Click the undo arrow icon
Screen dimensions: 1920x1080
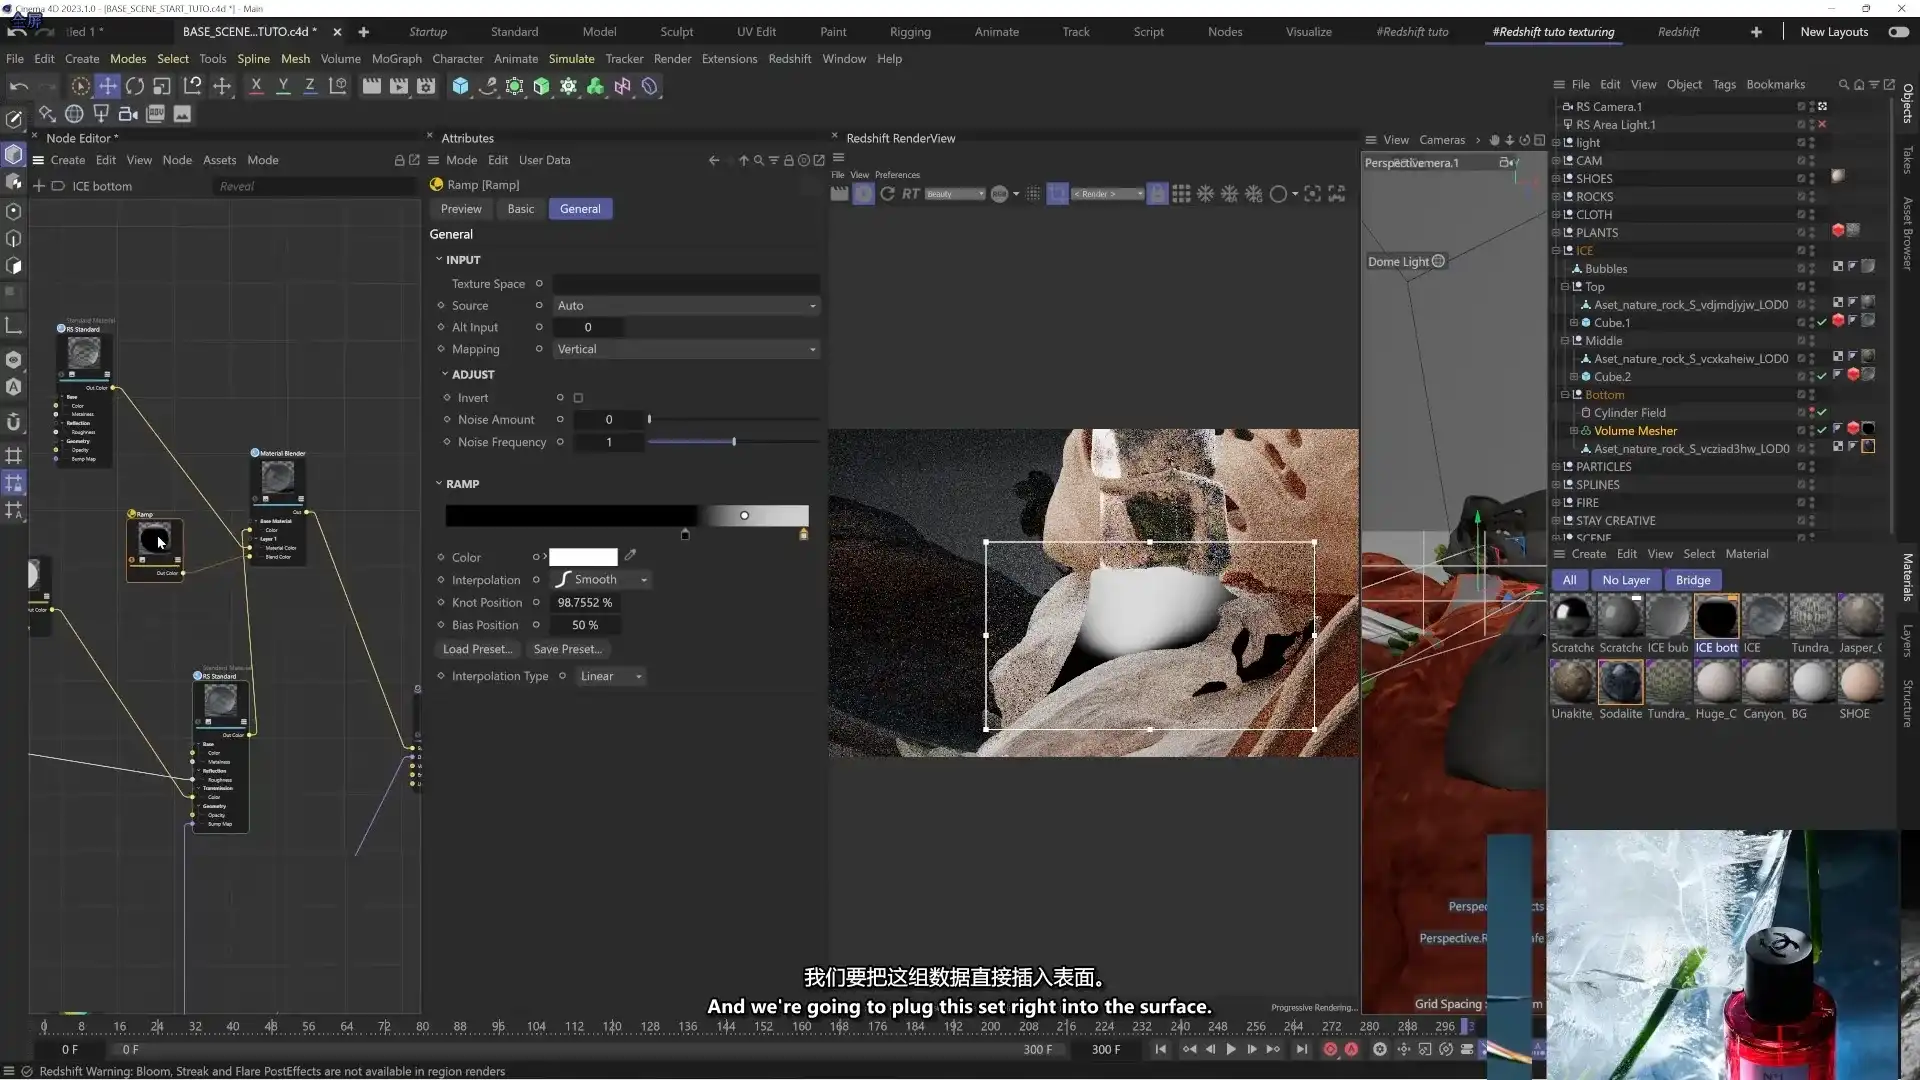(17, 85)
